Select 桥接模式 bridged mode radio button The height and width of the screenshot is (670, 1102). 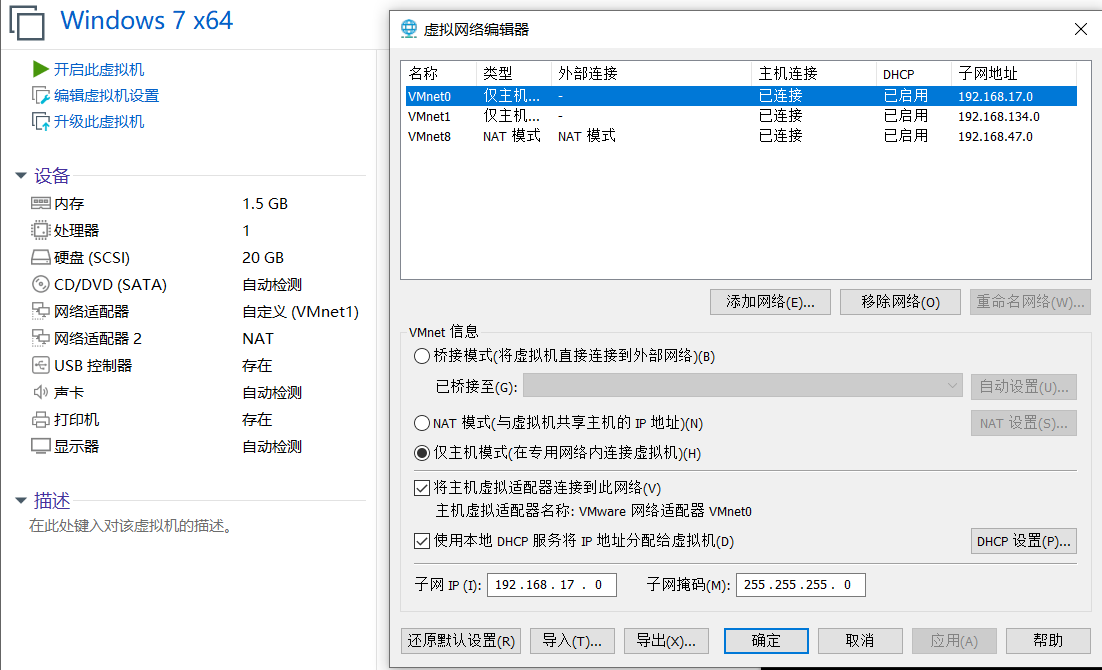coord(422,356)
